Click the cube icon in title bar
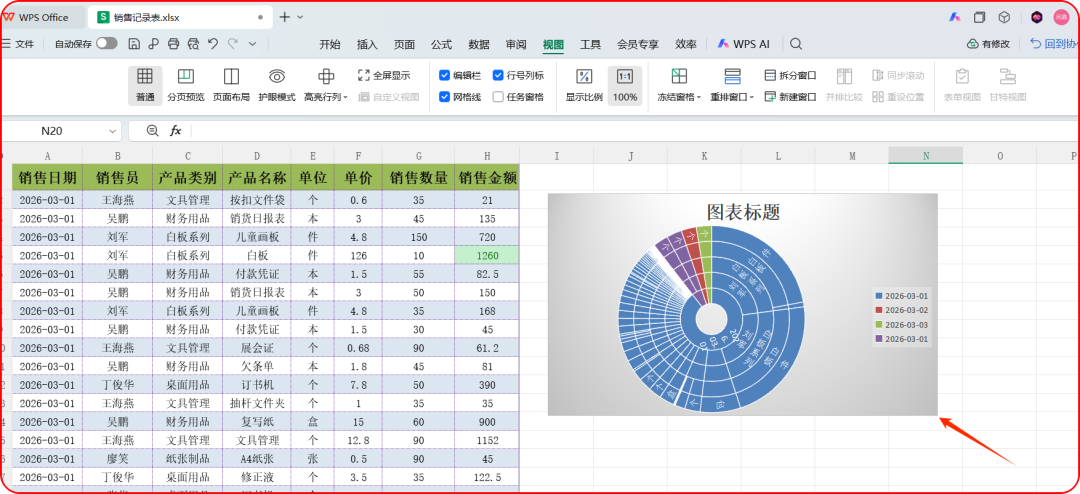This screenshot has width=1080, height=494. pos(1004,17)
